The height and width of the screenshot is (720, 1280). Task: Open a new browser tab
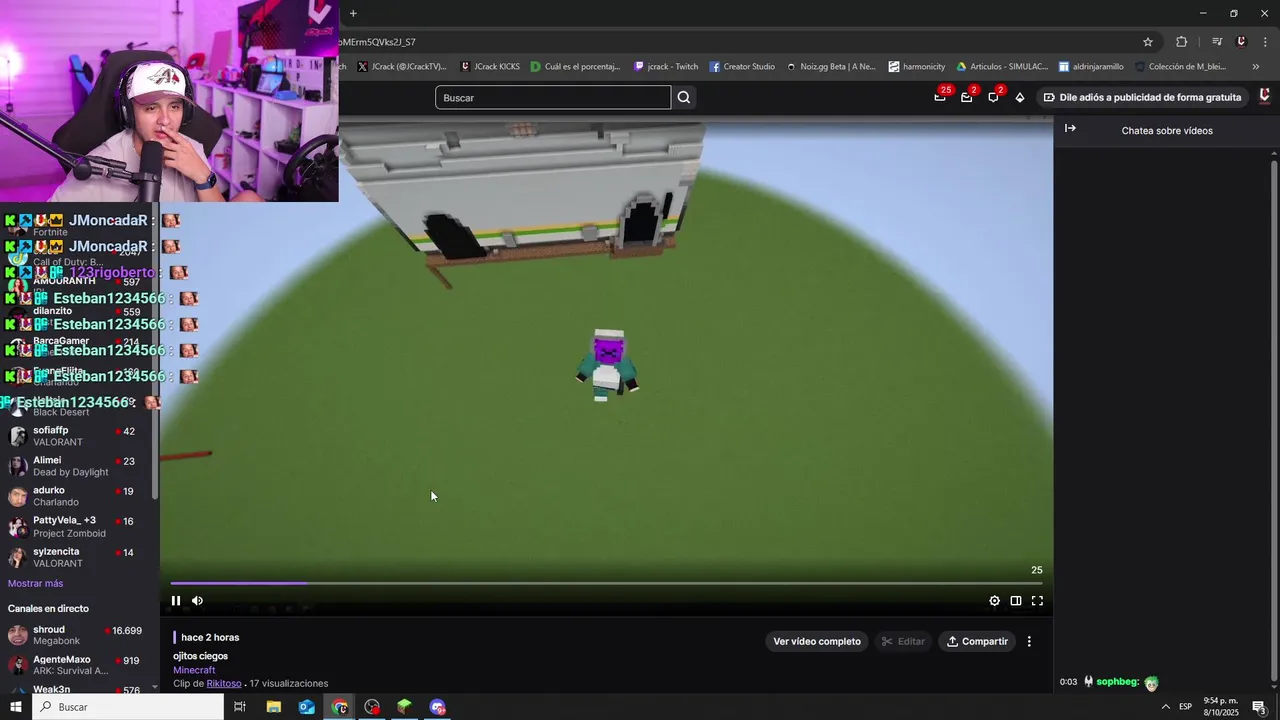click(x=353, y=13)
